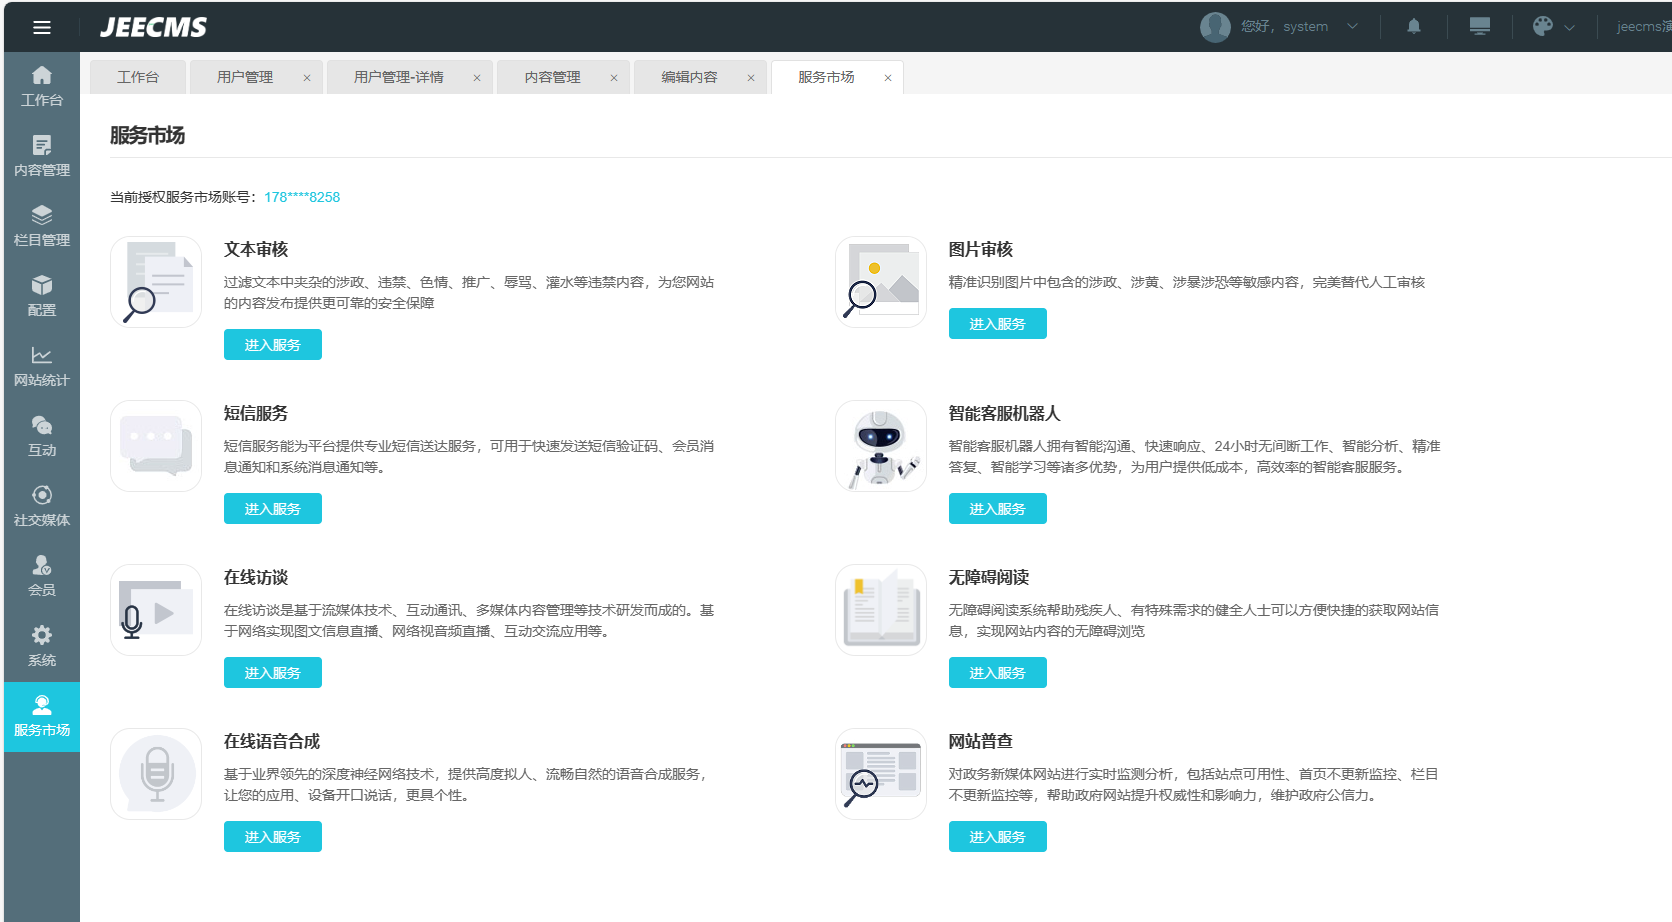The height and width of the screenshot is (922, 1672).
Task: Close the 用户管理-详情 tab
Action: click(x=477, y=78)
